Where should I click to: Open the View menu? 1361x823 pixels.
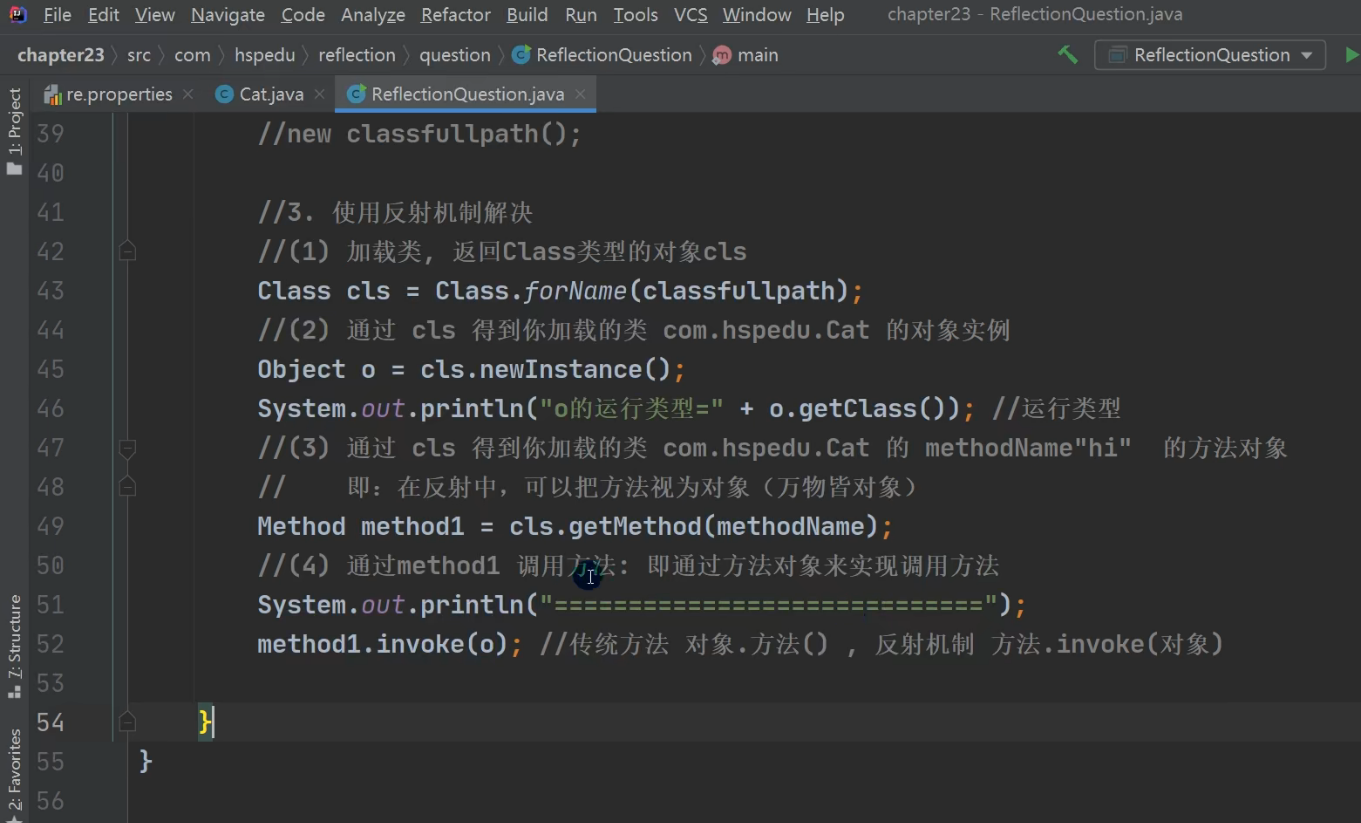tap(154, 15)
